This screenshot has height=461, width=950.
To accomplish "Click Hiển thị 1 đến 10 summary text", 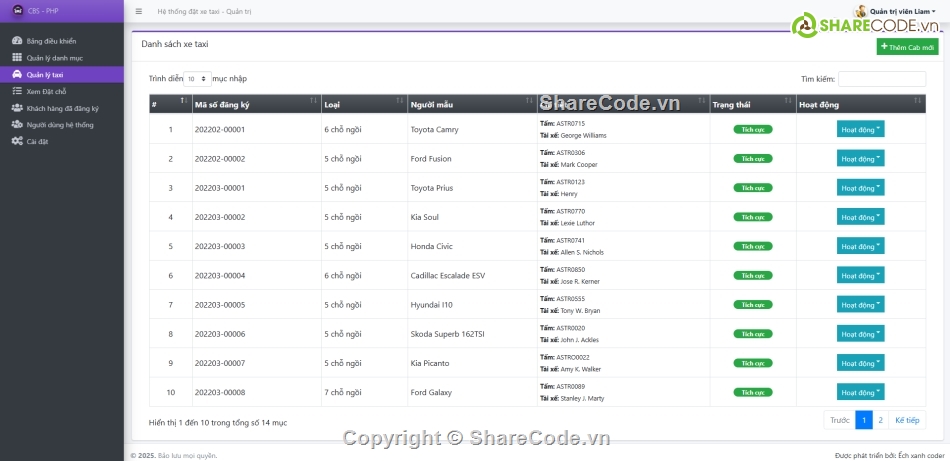I will point(218,423).
